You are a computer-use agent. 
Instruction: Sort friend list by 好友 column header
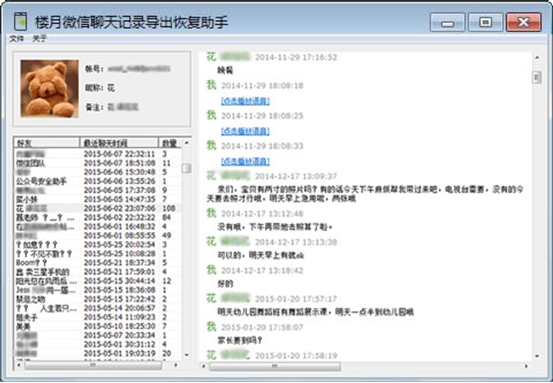pos(47,143)
